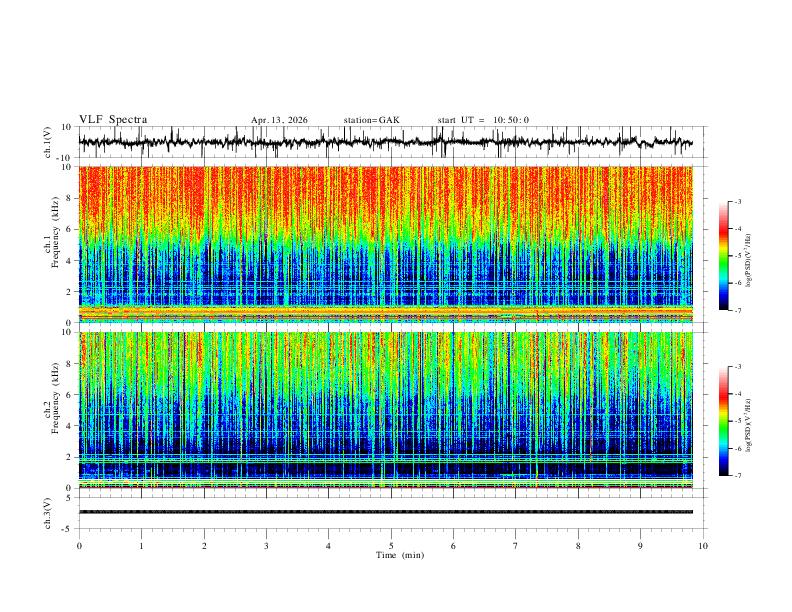Click the time axis tick '10'
792x612 pixels.
click(x=703, y=546)
